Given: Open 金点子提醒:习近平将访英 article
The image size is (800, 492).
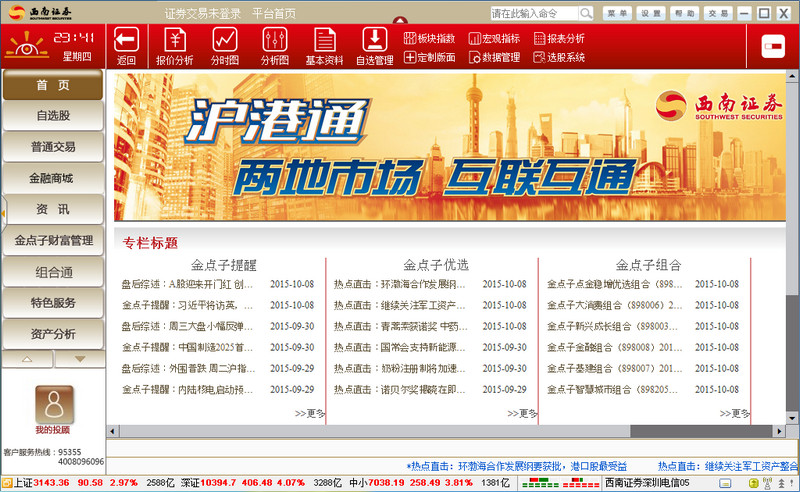Looking at the screenshot, I should [x=187, y=305].
